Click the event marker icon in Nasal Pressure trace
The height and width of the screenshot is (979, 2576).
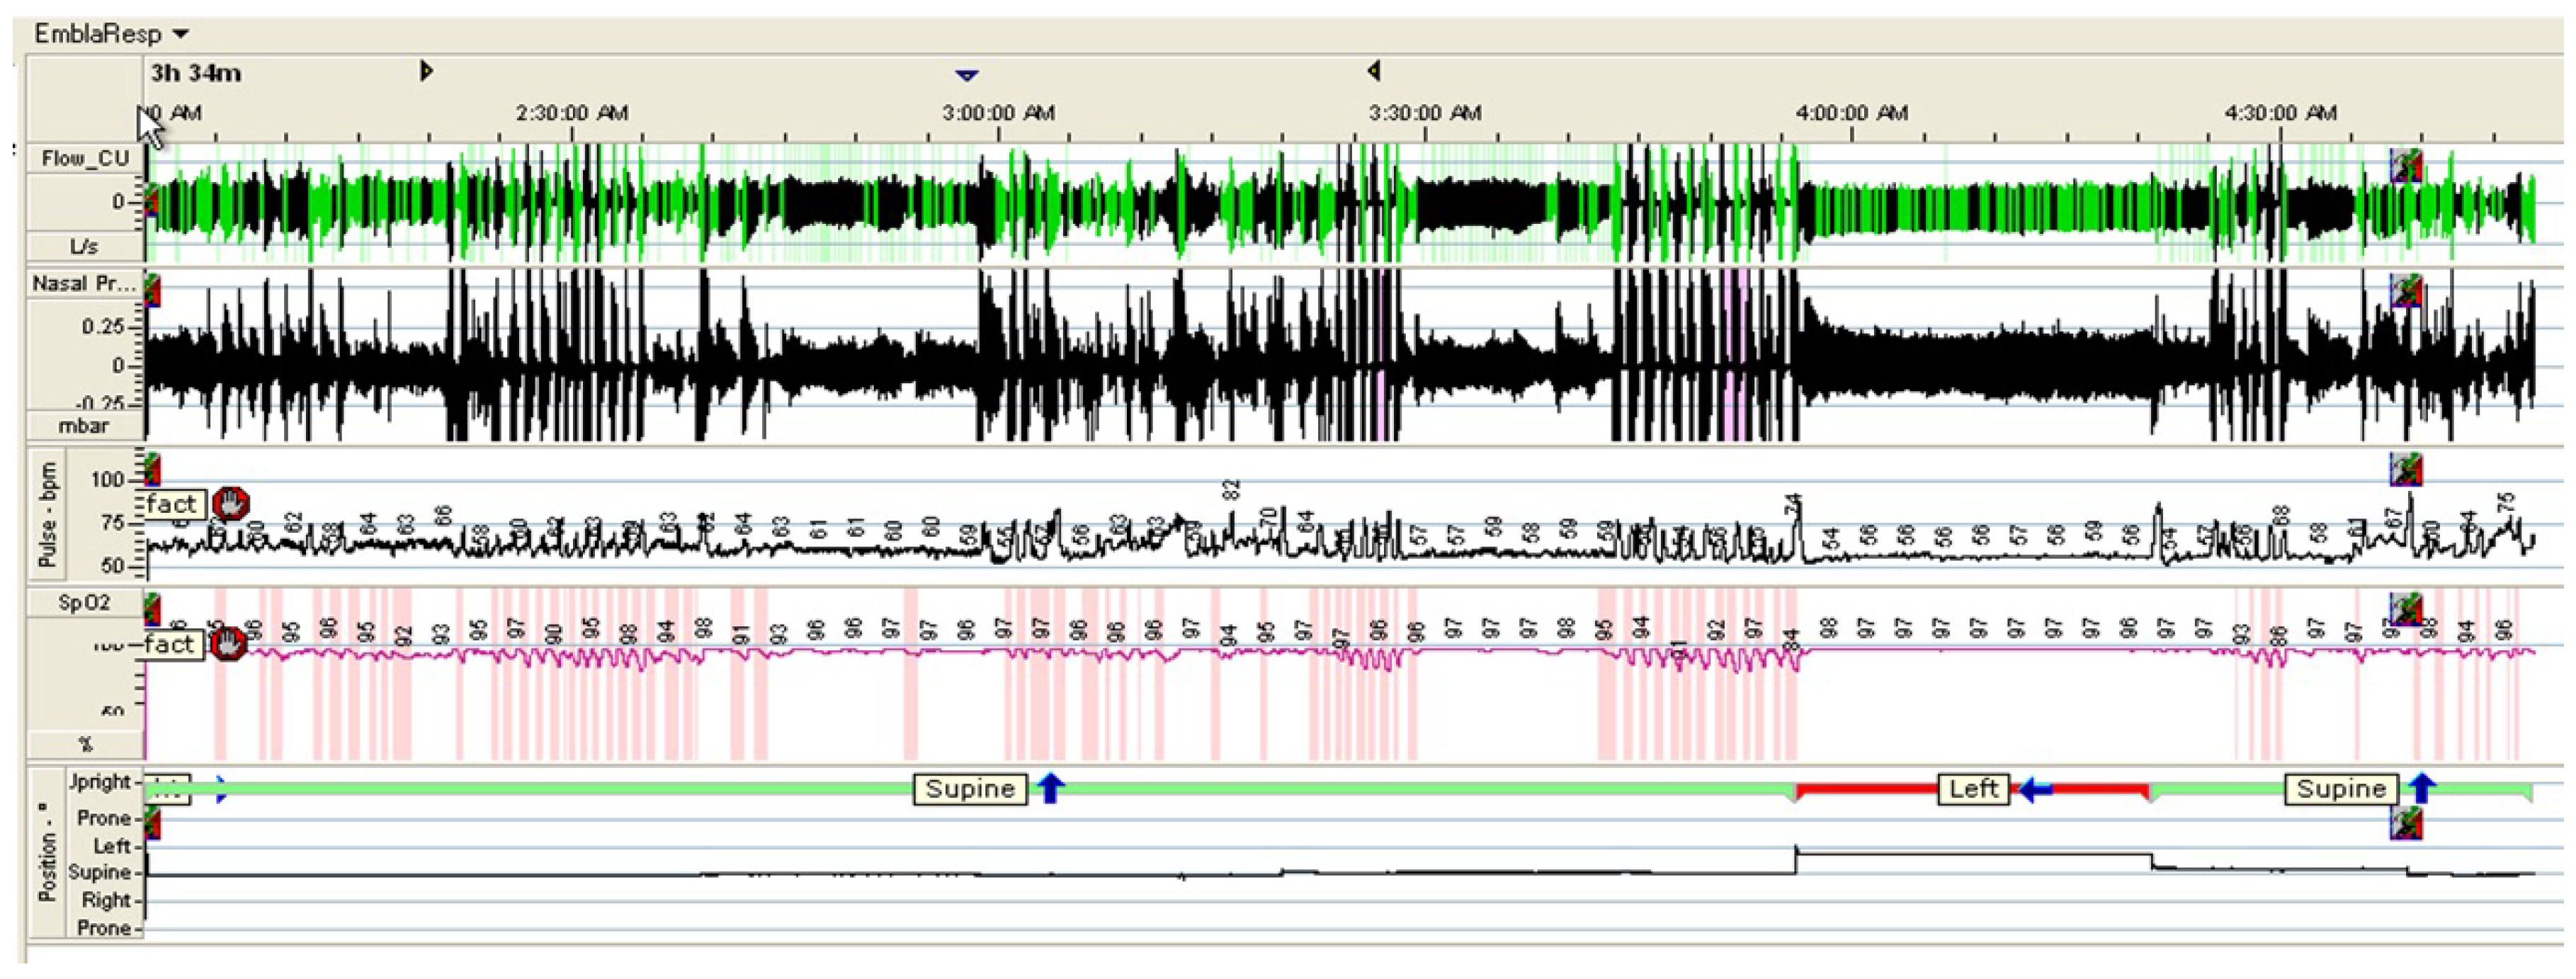[x=2406, y=290]
